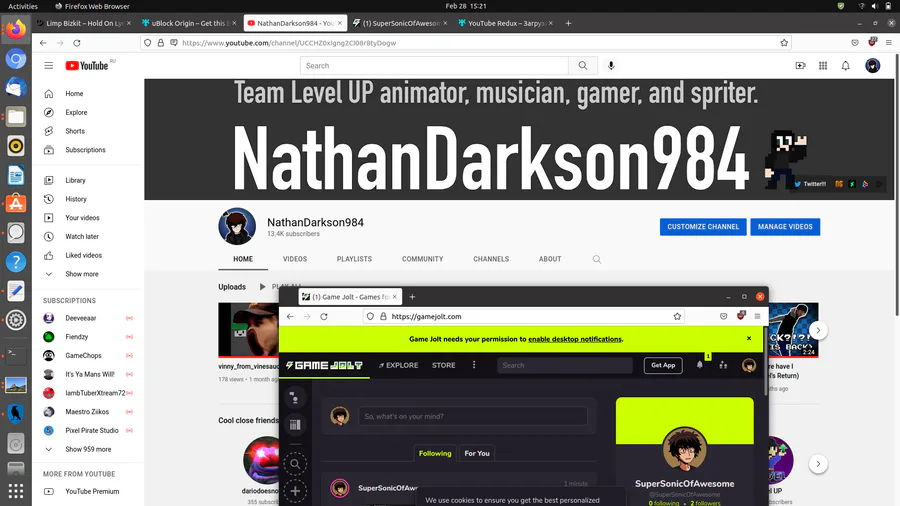Screen dimensions: 900x506
Task: Open Game Jolt sidebar search icon
Action: [295, 464]
